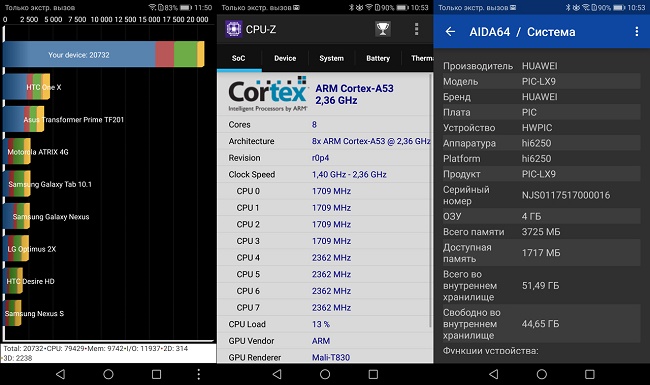Tap Clock Speed 1,40 GHz - 2,36 GHz row
Viewport: 650px width, 385px height.
[x=325, y=174]
